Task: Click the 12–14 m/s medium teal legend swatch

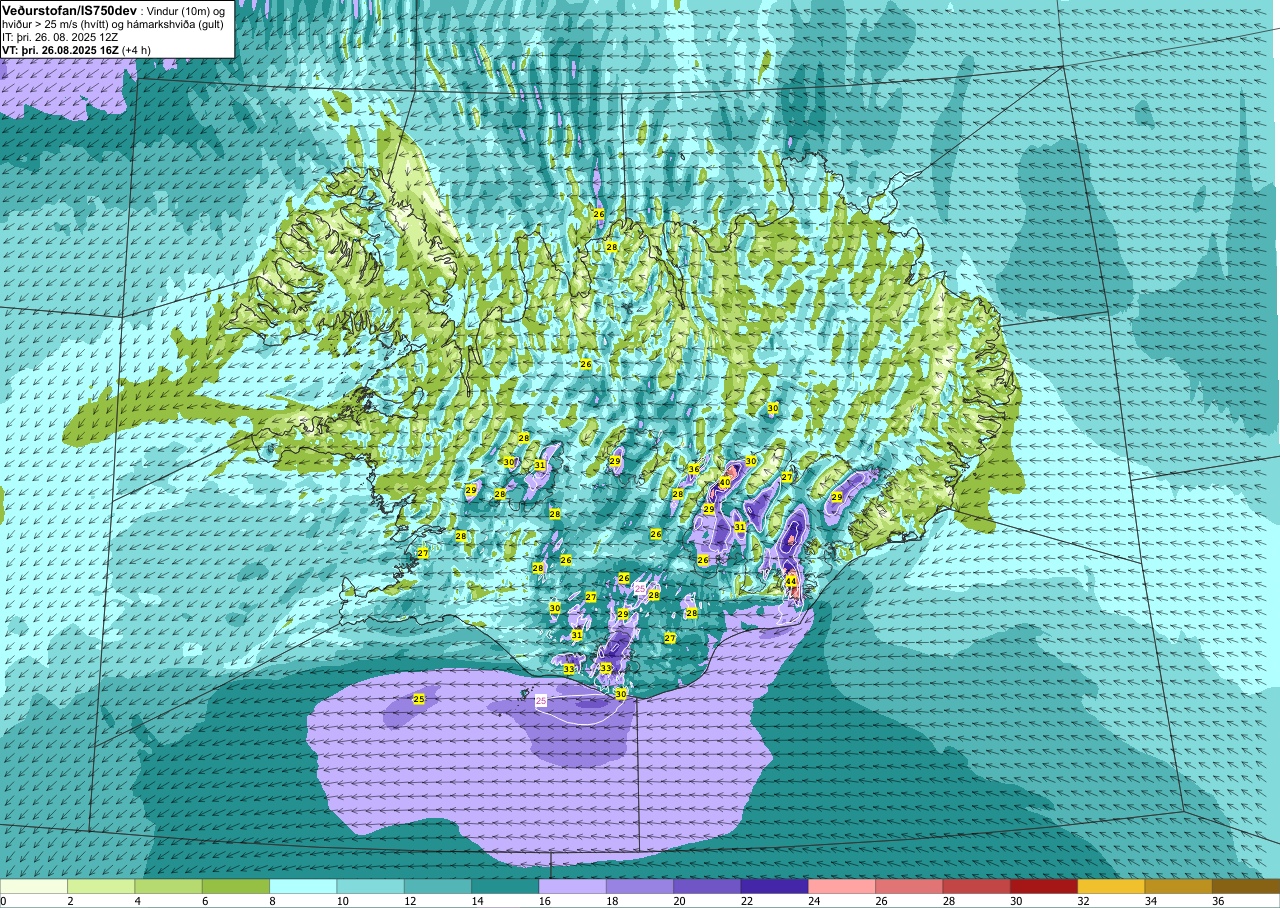Action: click(438, 886)
